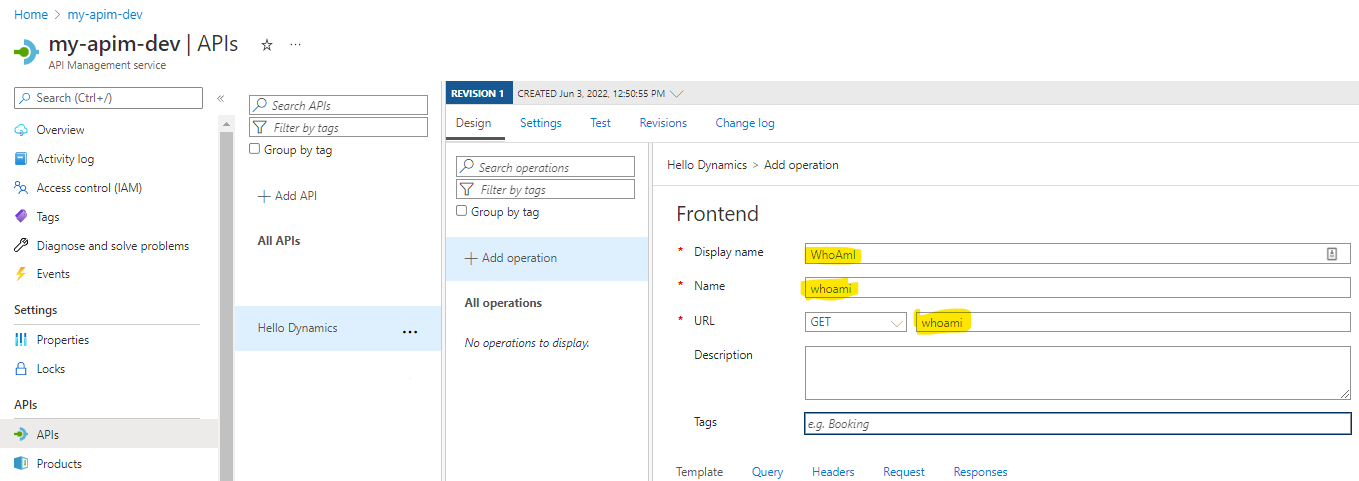Open the GET HTTP method dropdown
1359x481 pixels.
[855, 322]
